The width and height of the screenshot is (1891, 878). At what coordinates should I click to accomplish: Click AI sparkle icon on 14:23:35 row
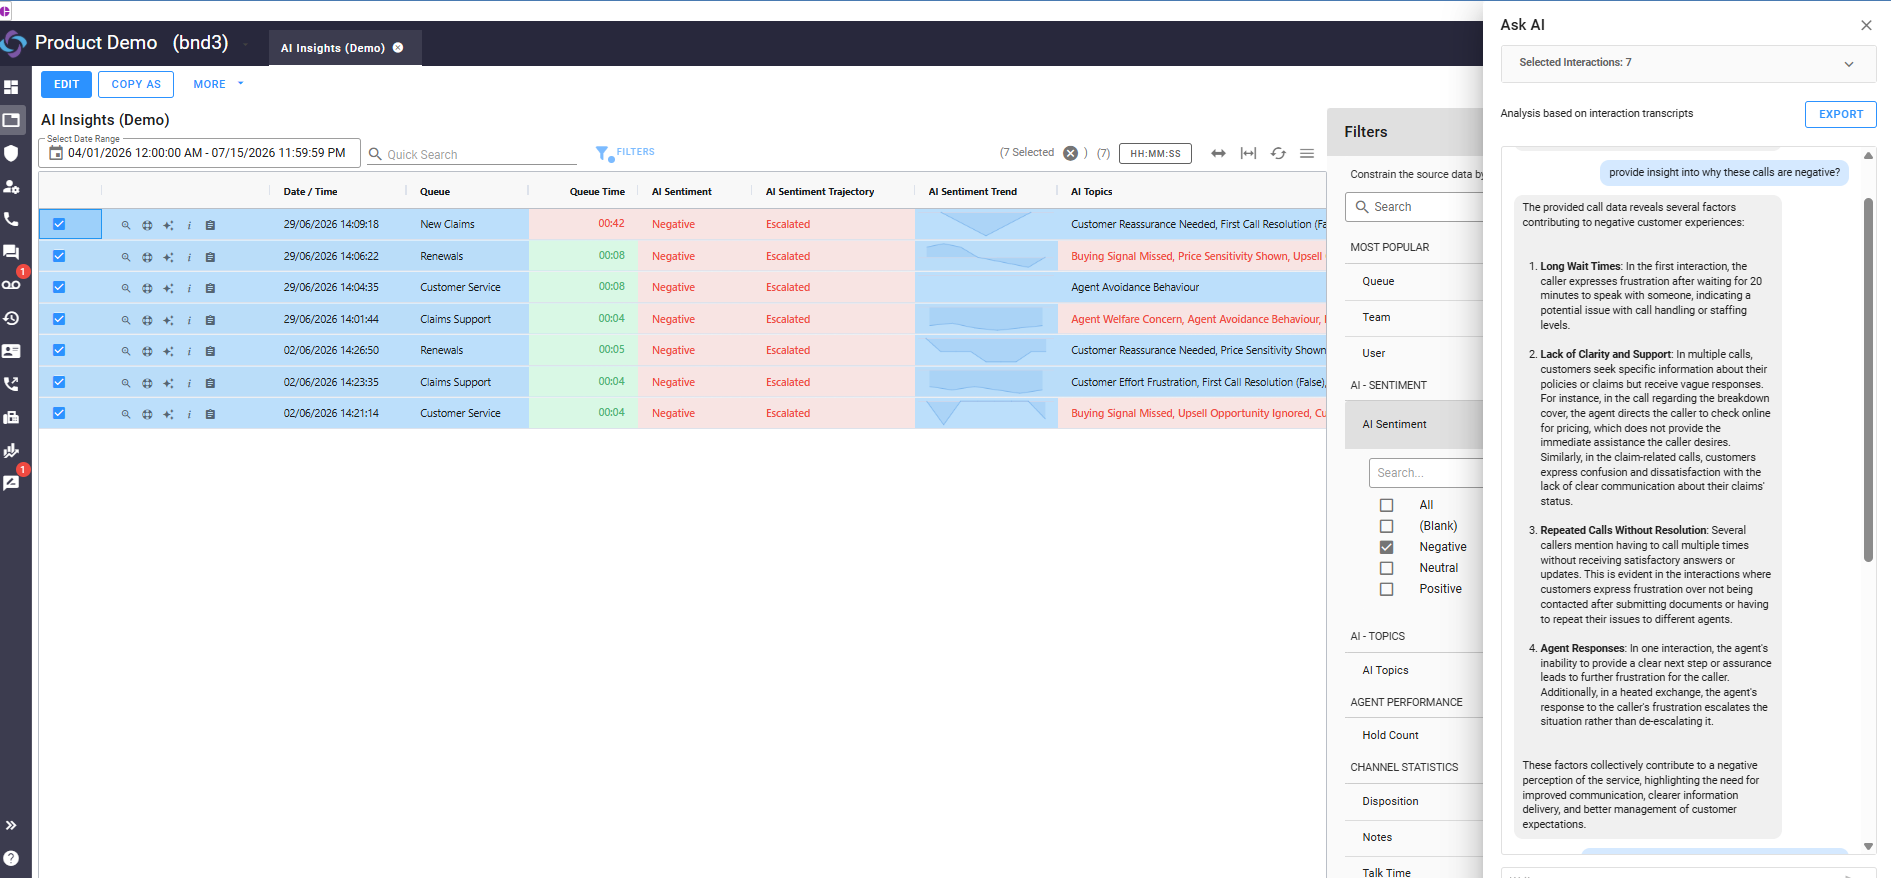point(168,383)
